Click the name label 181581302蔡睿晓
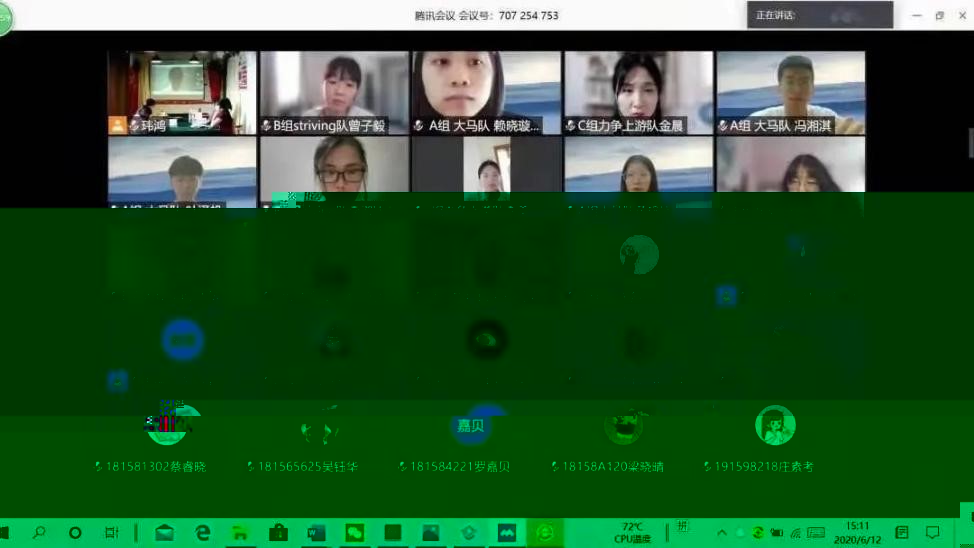 (155, 467)
